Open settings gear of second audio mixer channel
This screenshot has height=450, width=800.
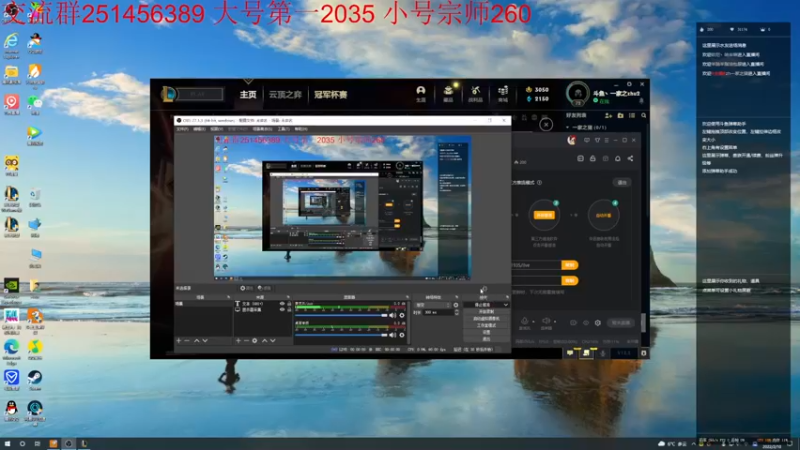click(x=402, y=335)
